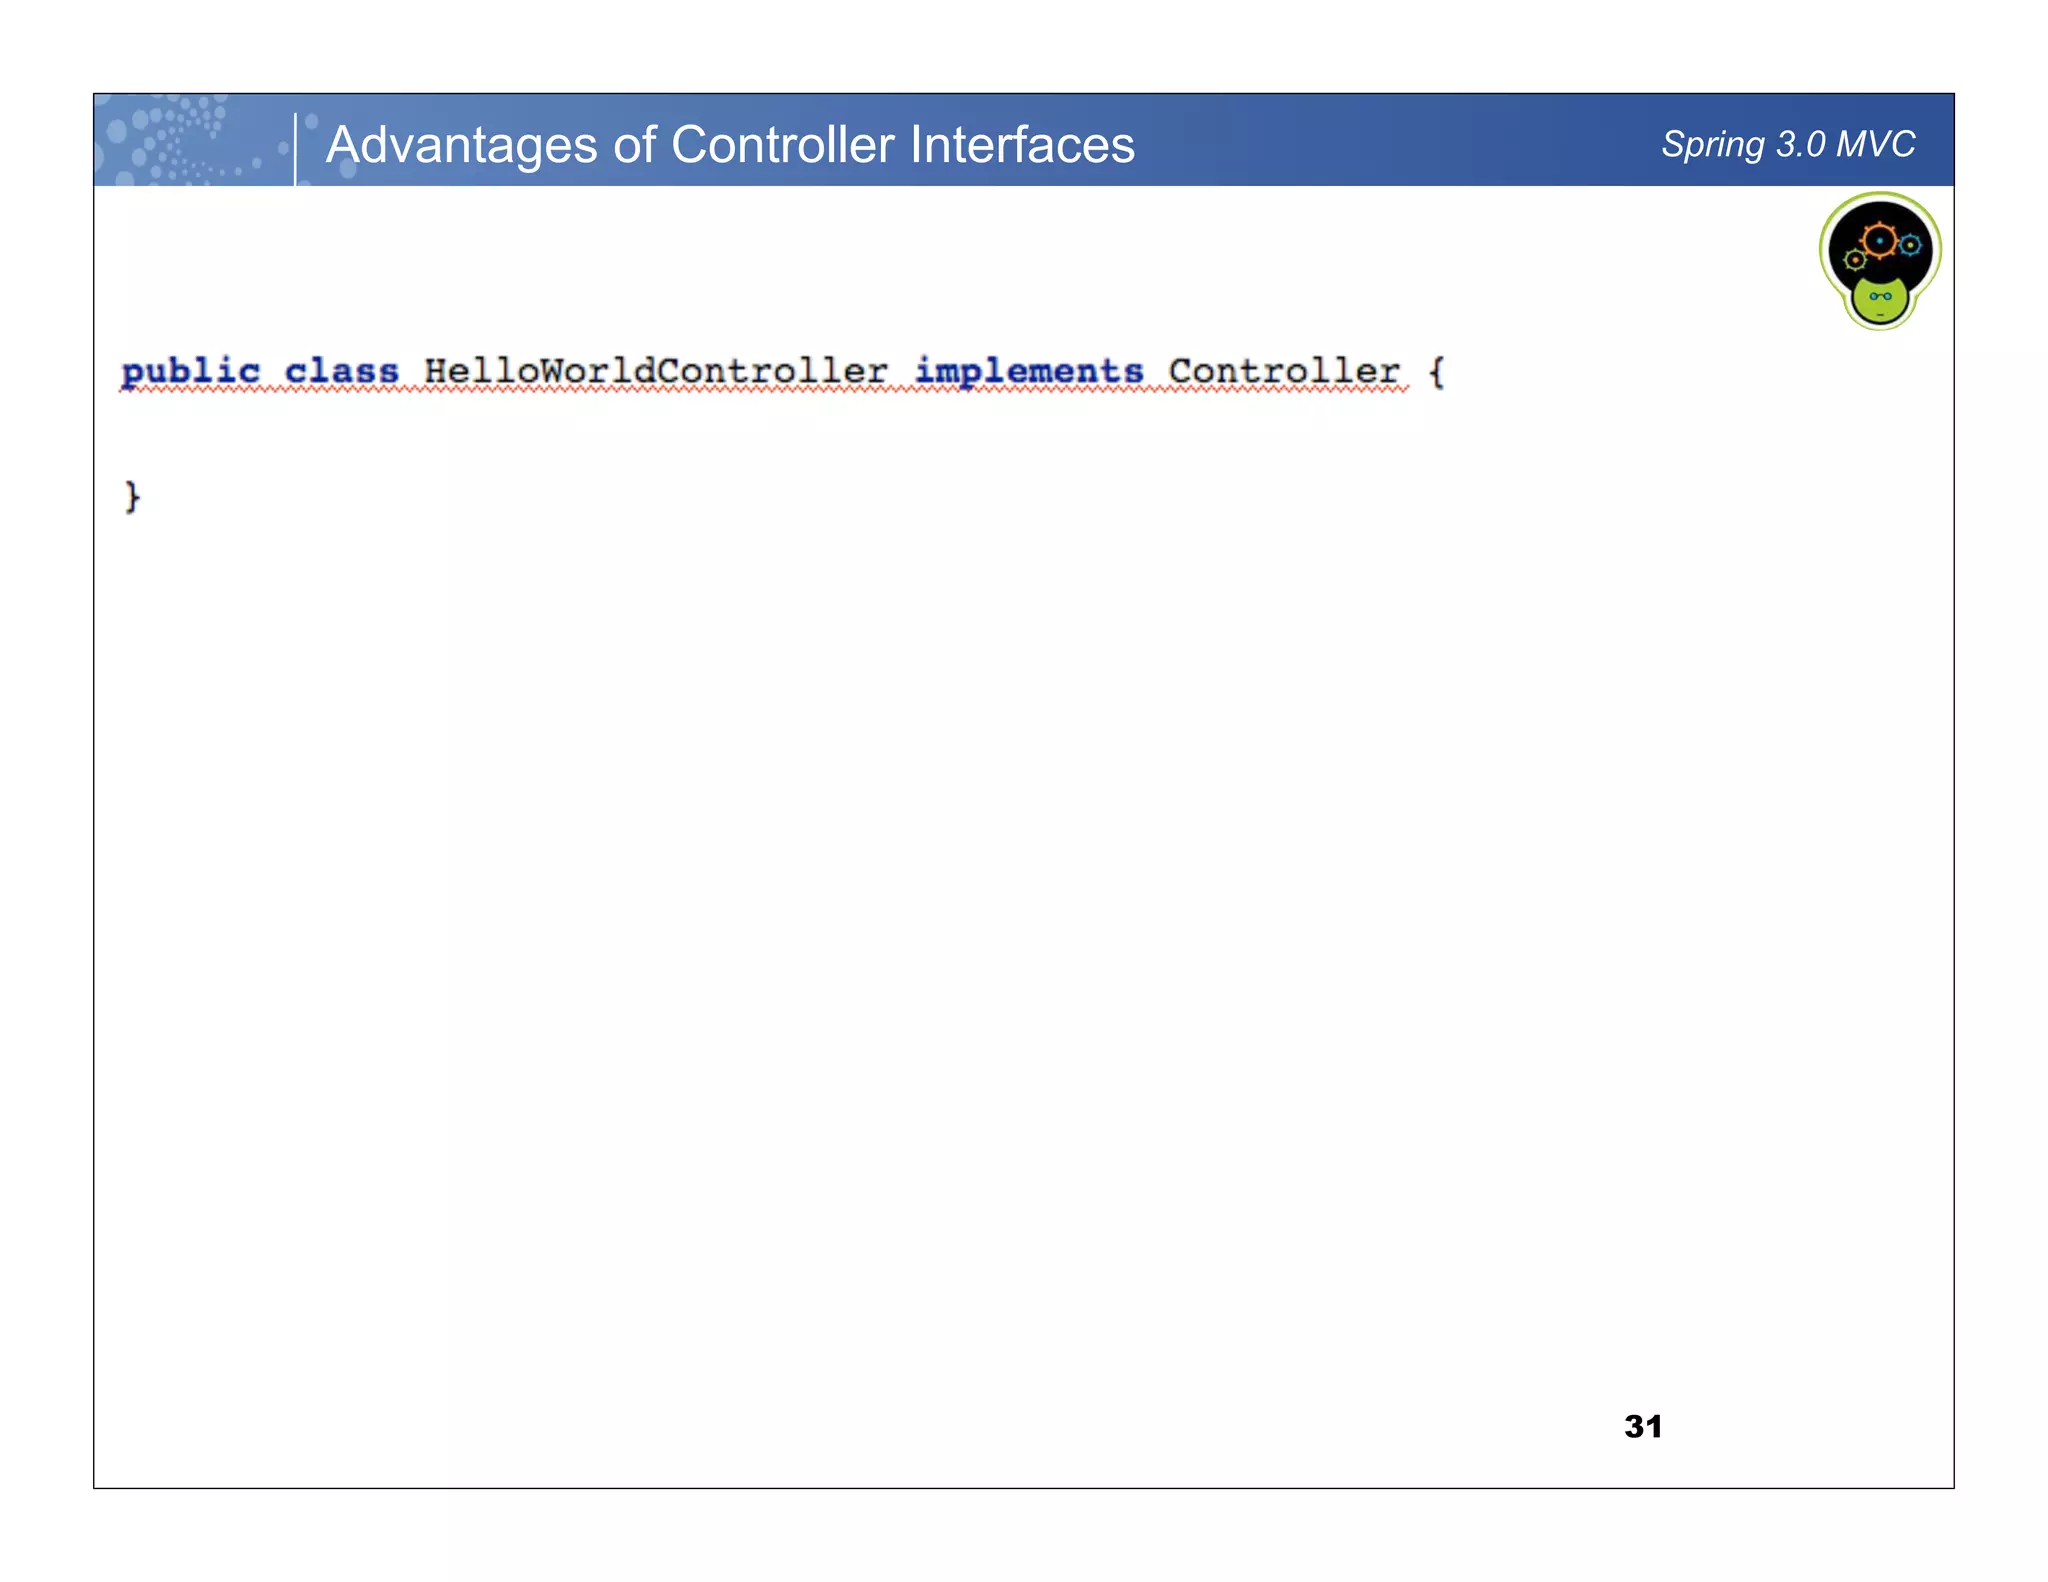Click the white vertical divider in header

(x=295, y=148)
